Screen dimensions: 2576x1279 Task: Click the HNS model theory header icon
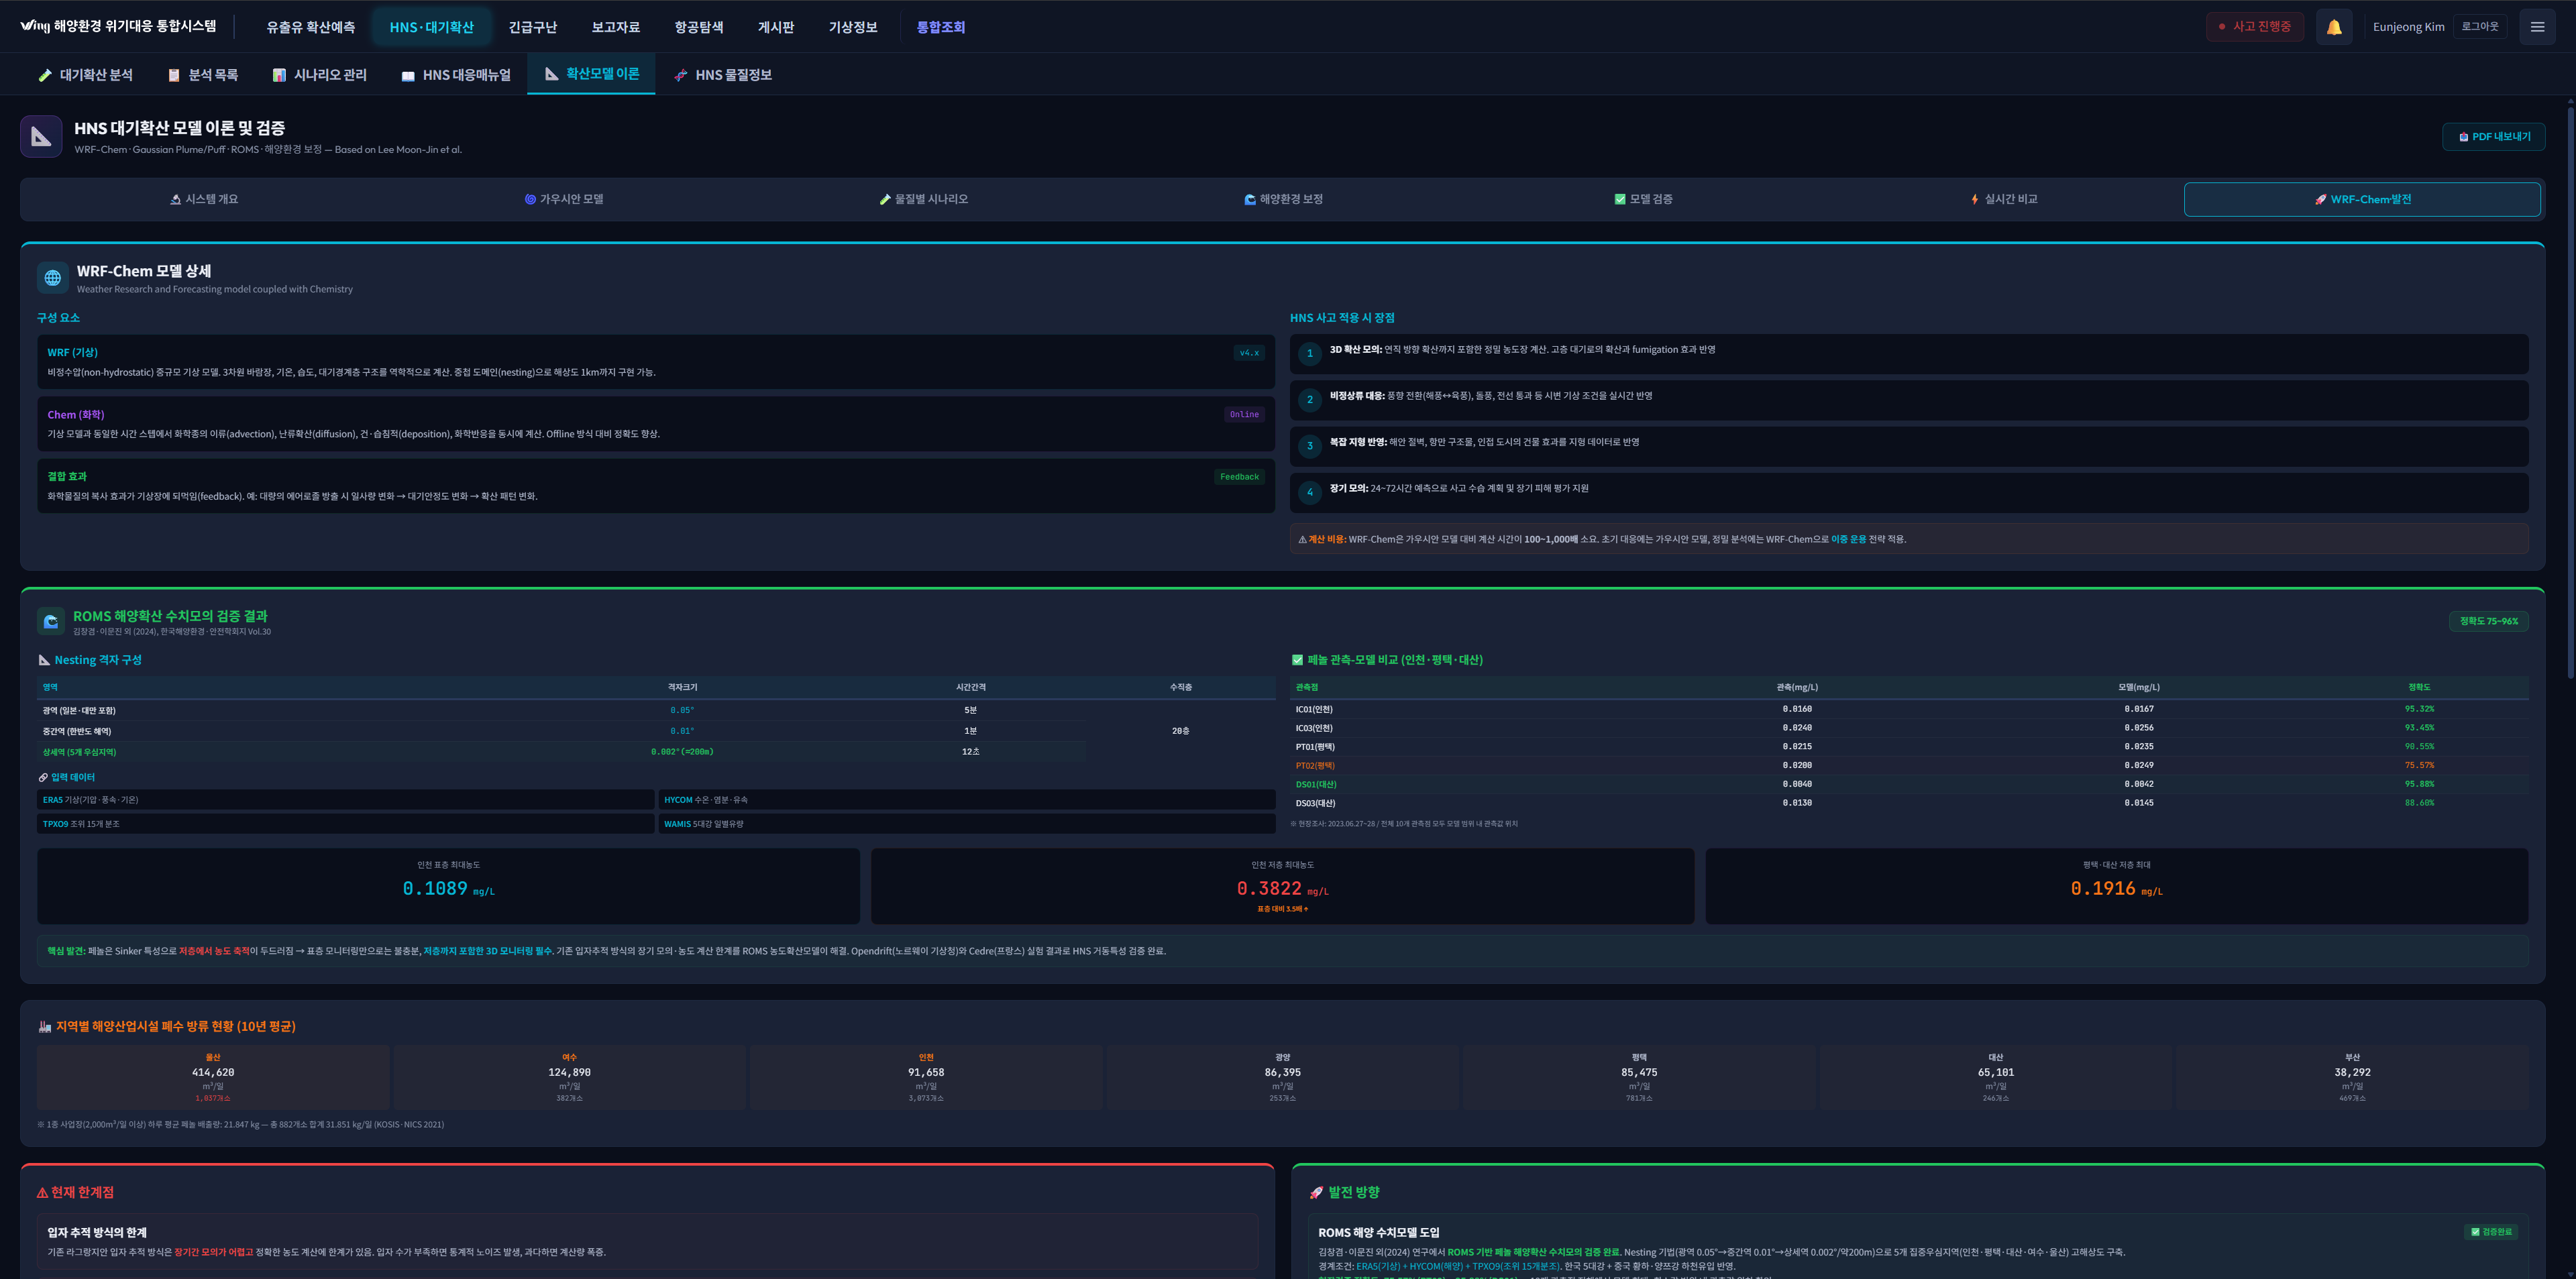[41, 137]
